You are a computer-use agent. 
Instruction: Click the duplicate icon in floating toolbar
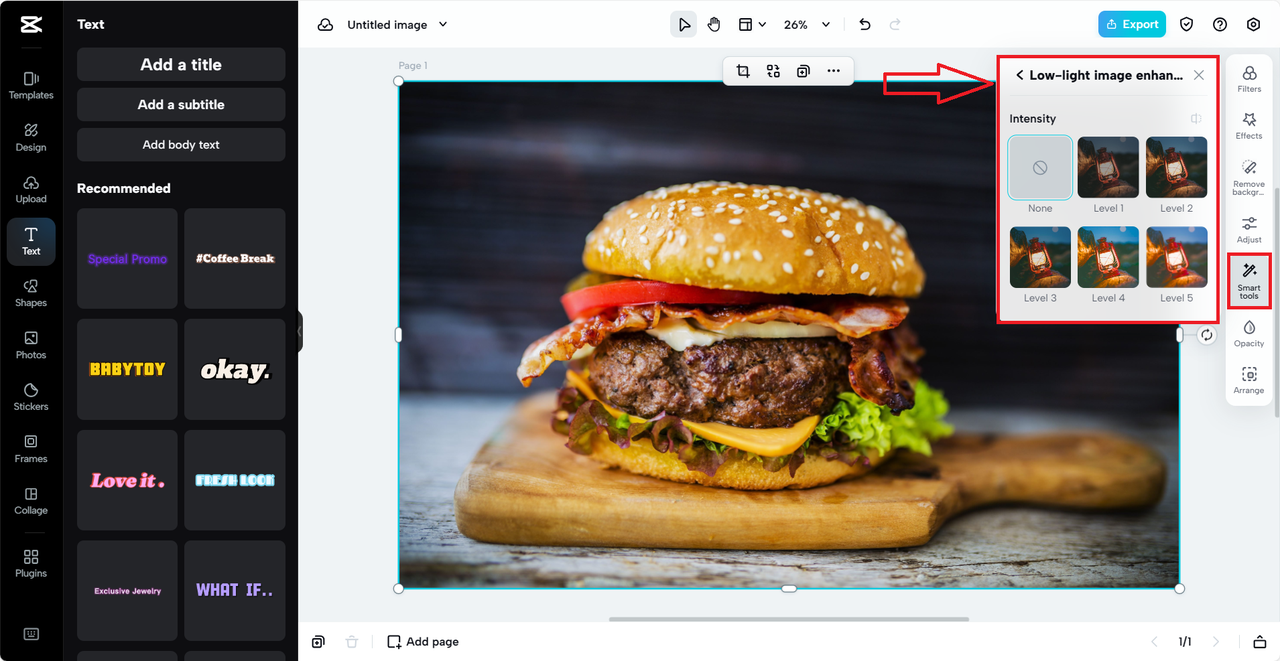coord(803,71)
